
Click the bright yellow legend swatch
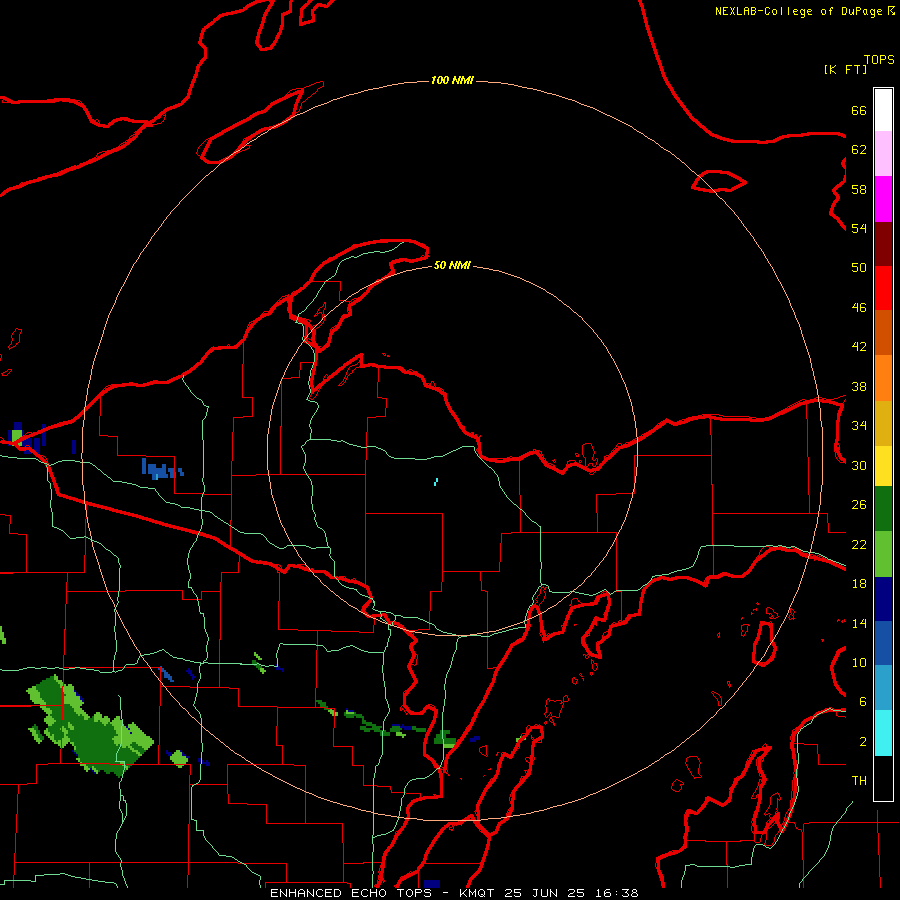click(883, 465)
